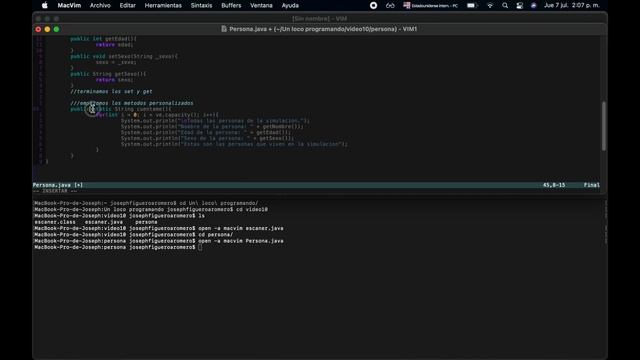Zoom the Persona.java window with green button
This screenshot has width=640, height=360.
point(56,29)
